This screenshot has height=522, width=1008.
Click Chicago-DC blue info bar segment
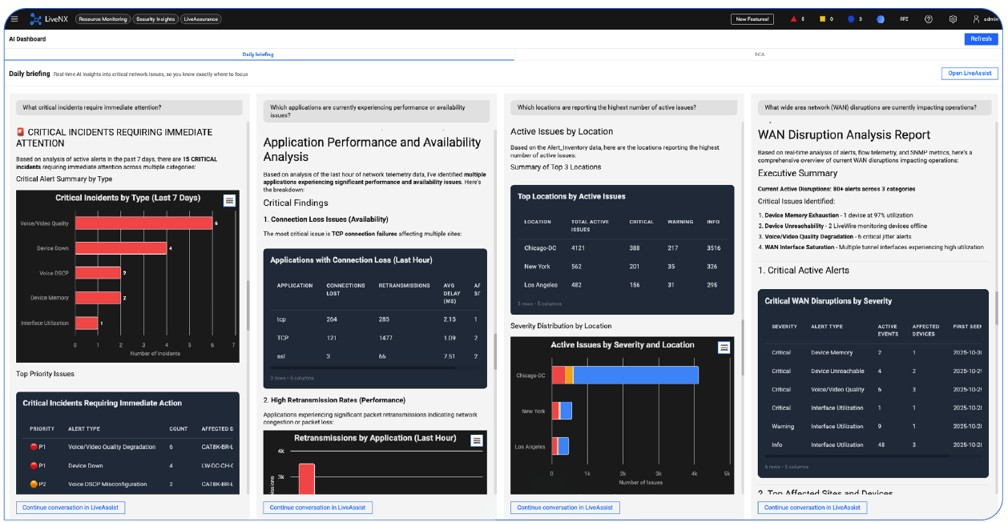tap(636, 375)
